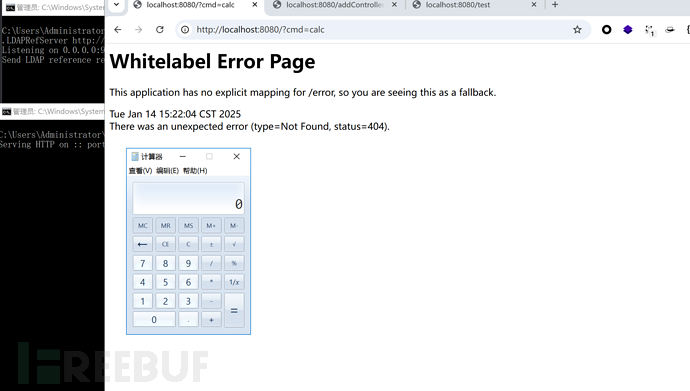Viewport: 690px width, 391px height.
Task: Open the calculator 帮助(H) menu
Action: point(195,171)
